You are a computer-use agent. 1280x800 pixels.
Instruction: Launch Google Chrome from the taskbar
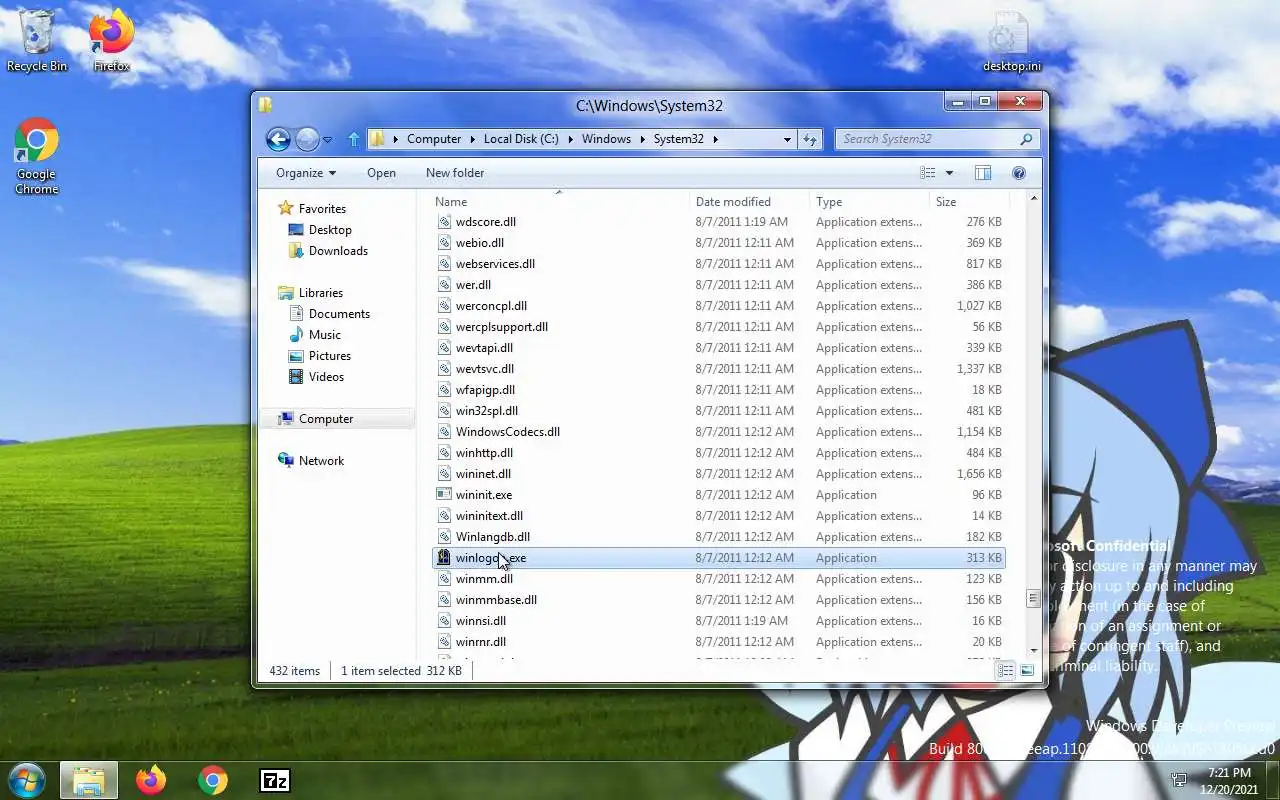coord(213,780)
